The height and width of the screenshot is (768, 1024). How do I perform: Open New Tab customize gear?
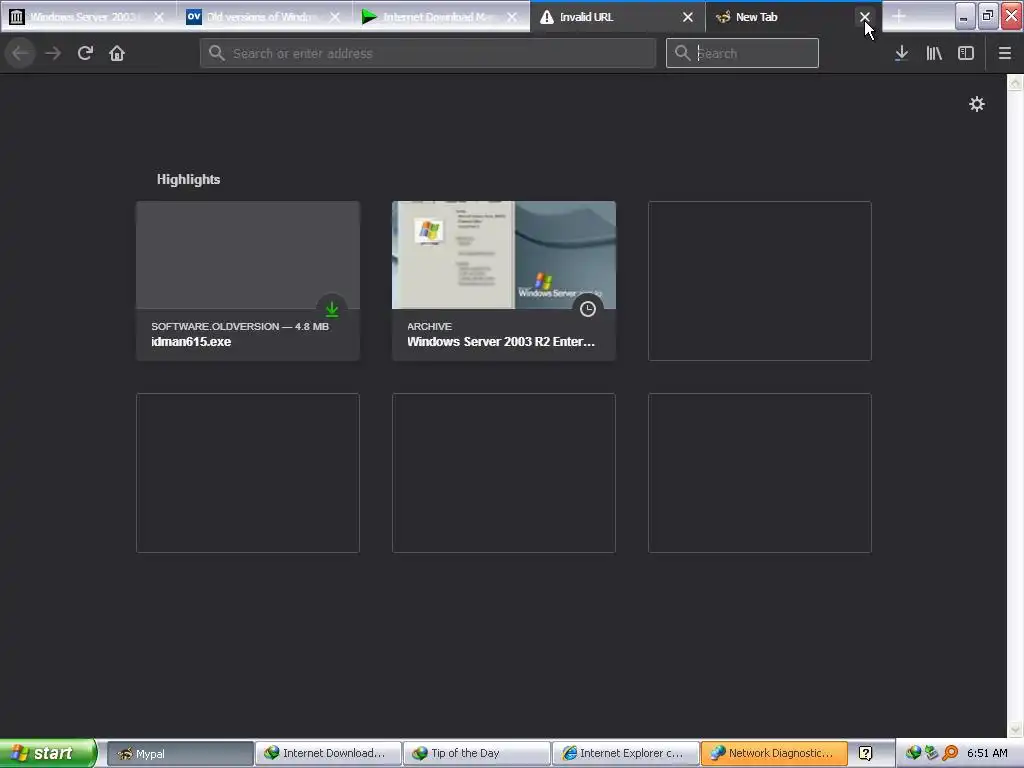click(x=976, y=104)
